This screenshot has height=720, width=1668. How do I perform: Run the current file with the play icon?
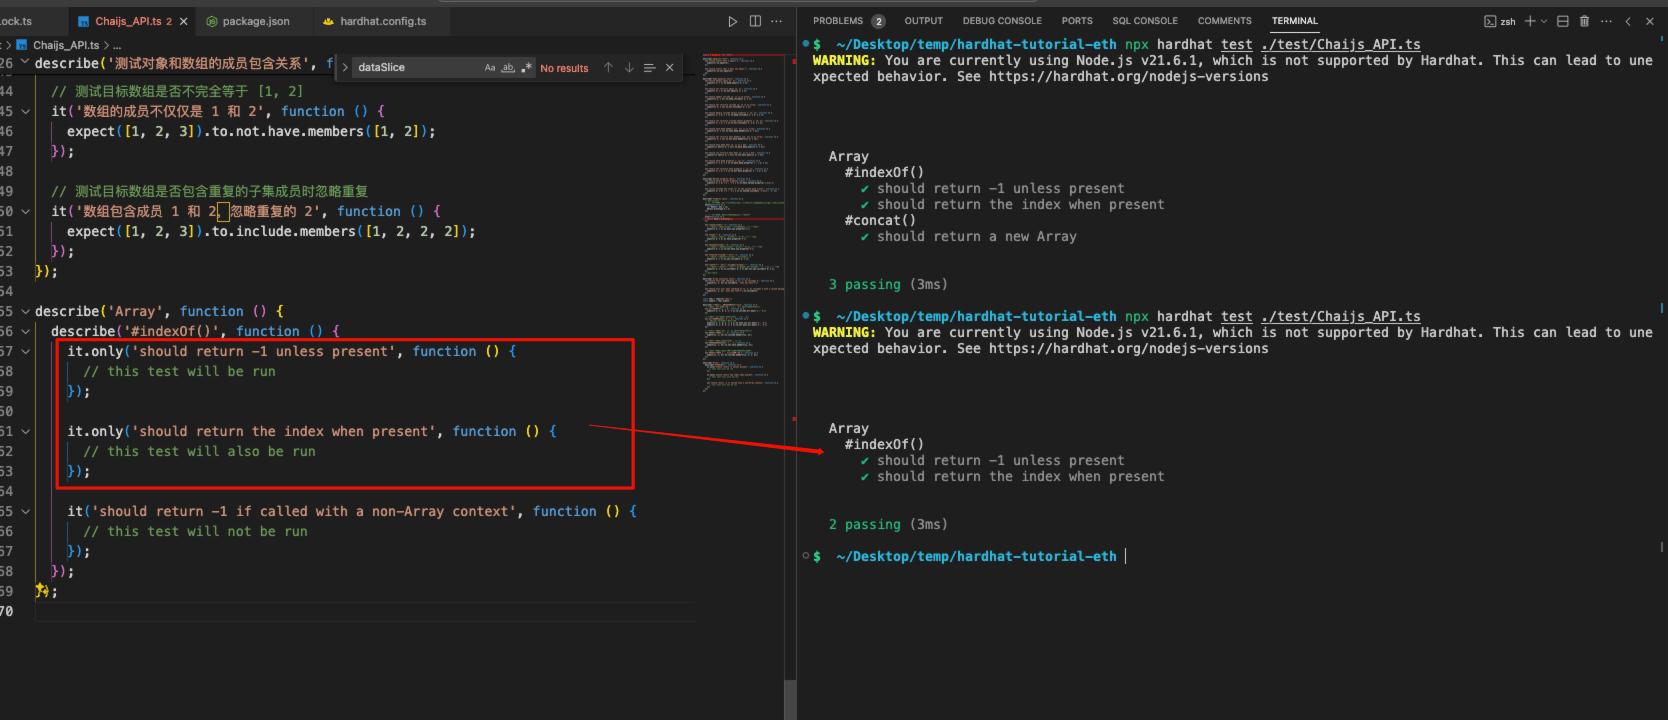pos(733,21)
